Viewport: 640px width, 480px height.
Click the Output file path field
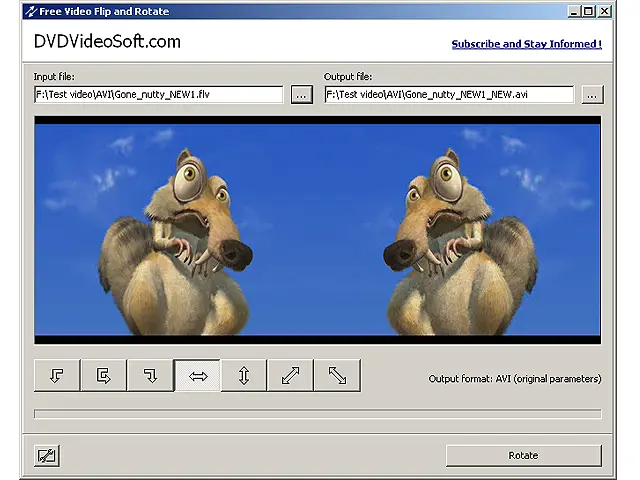(x=449, y=94)
